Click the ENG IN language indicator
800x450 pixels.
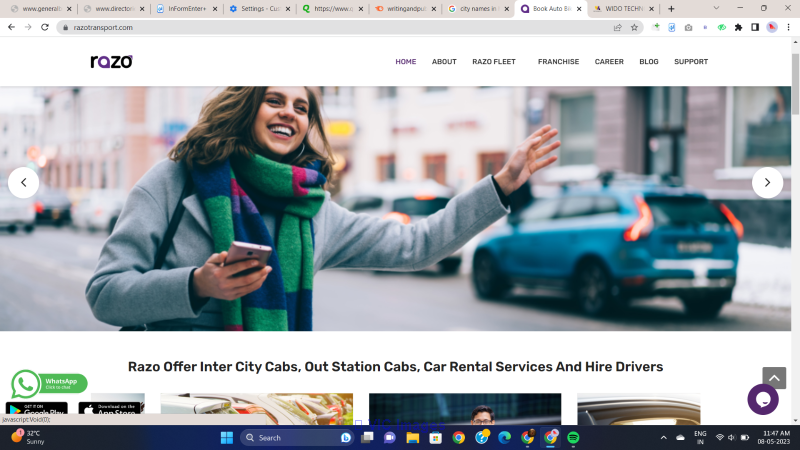[x=700, y=437]
